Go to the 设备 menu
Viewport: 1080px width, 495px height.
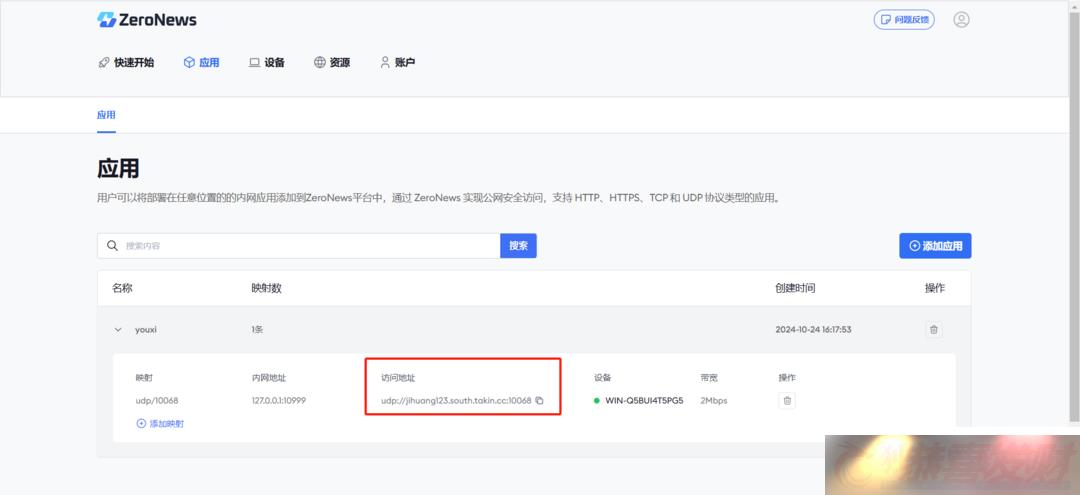click(267, 63)
